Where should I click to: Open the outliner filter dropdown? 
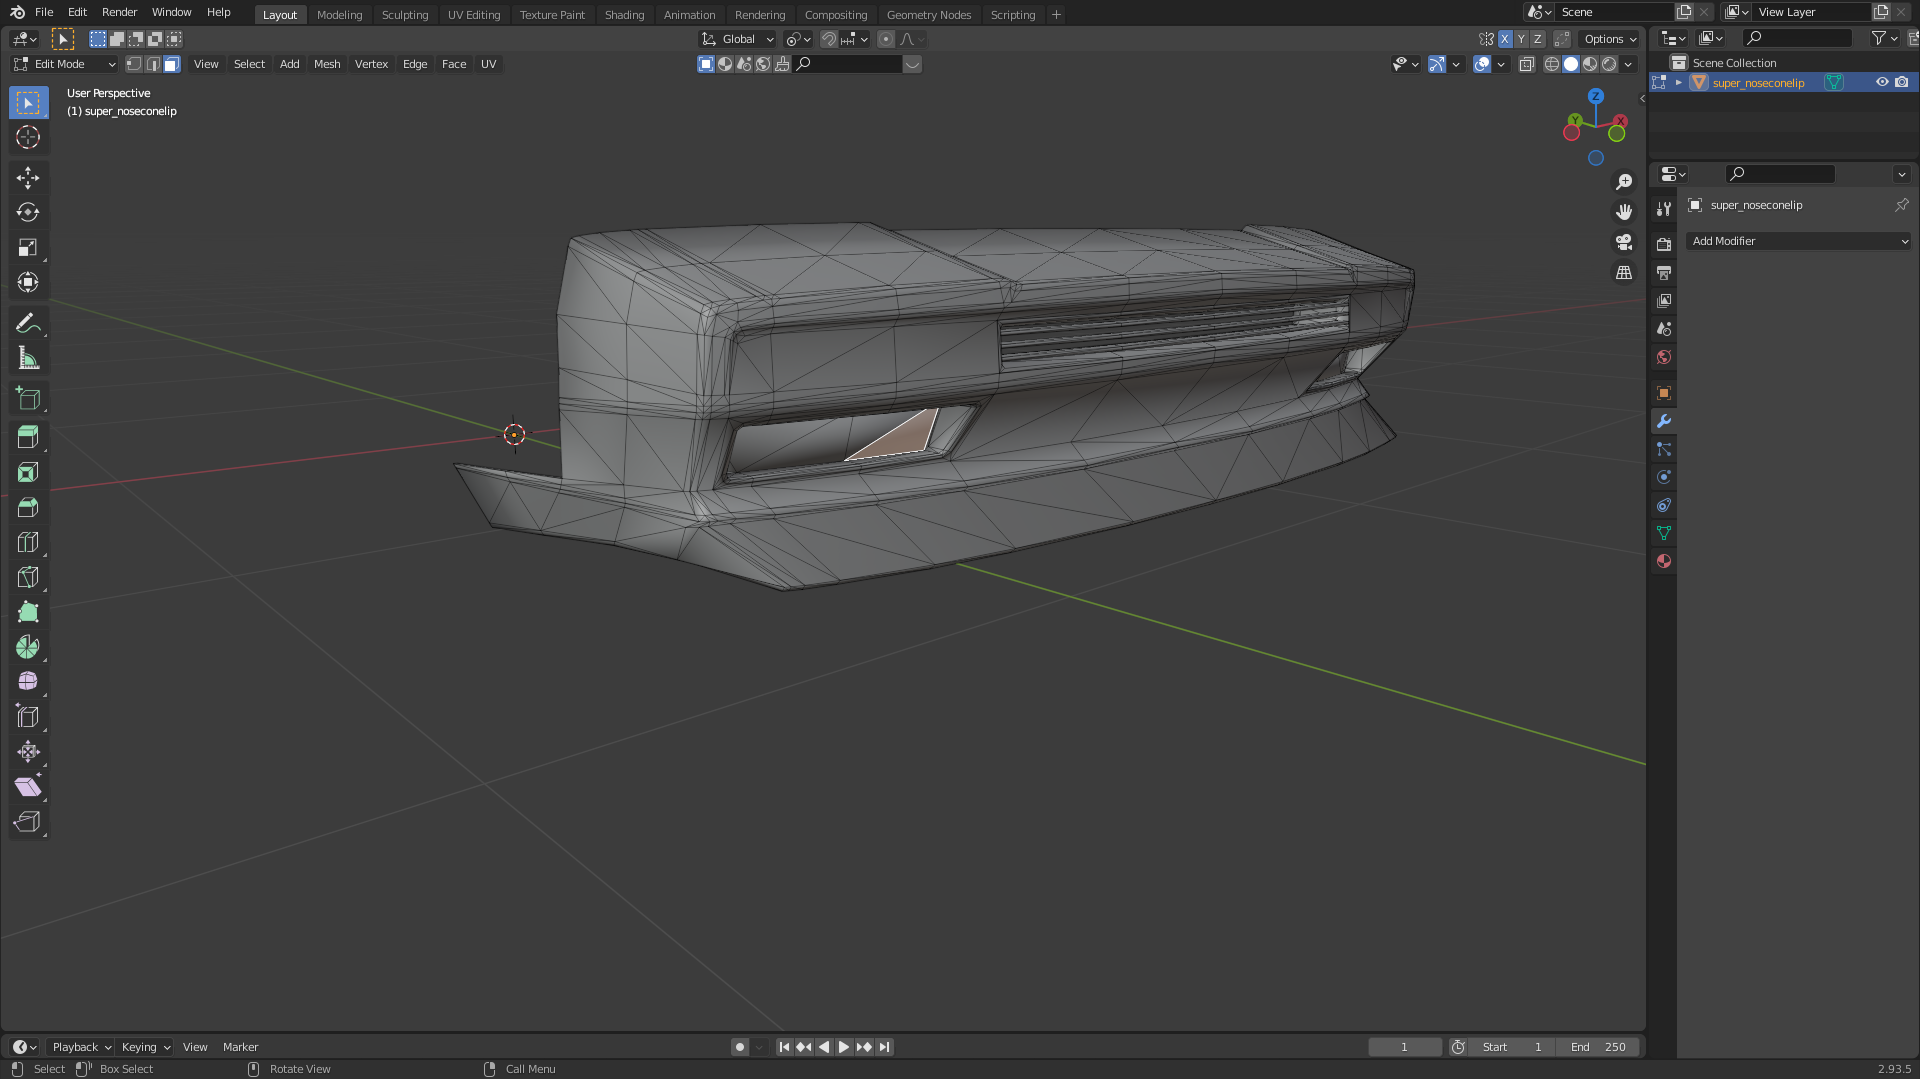point(1884,38)
